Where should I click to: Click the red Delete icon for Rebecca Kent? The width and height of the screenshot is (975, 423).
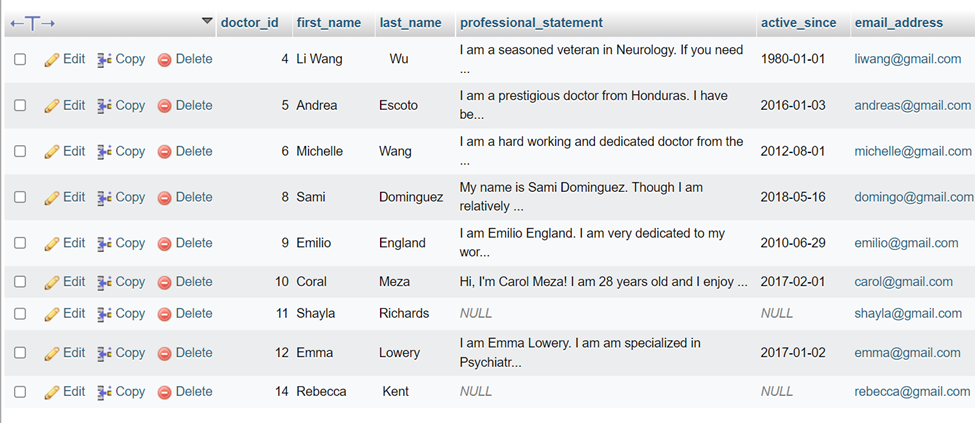coord(164,393)
